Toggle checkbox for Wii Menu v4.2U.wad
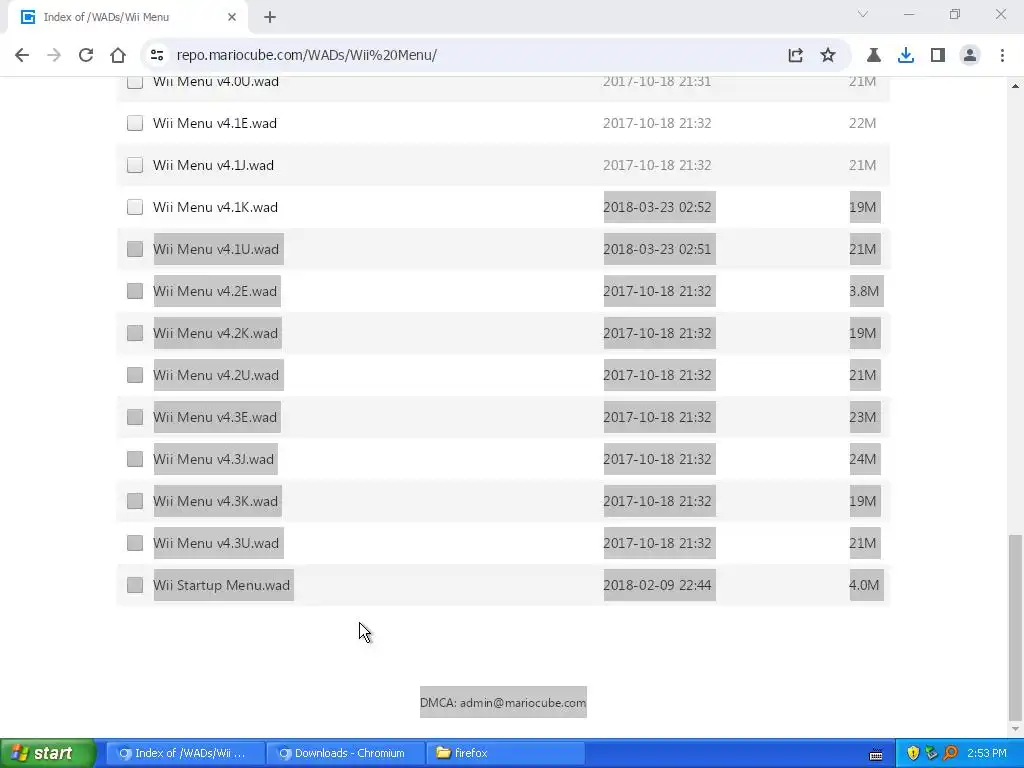Viewport: 1024px width, 768px height. coord(135,375)
